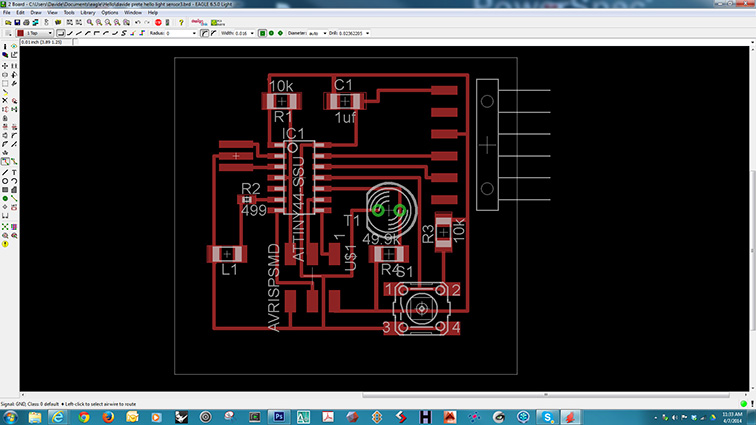The height and width of the screenshot is (425, 756).
Task: Choose the S-shaped freehand bend style
Action: [124, 33]
